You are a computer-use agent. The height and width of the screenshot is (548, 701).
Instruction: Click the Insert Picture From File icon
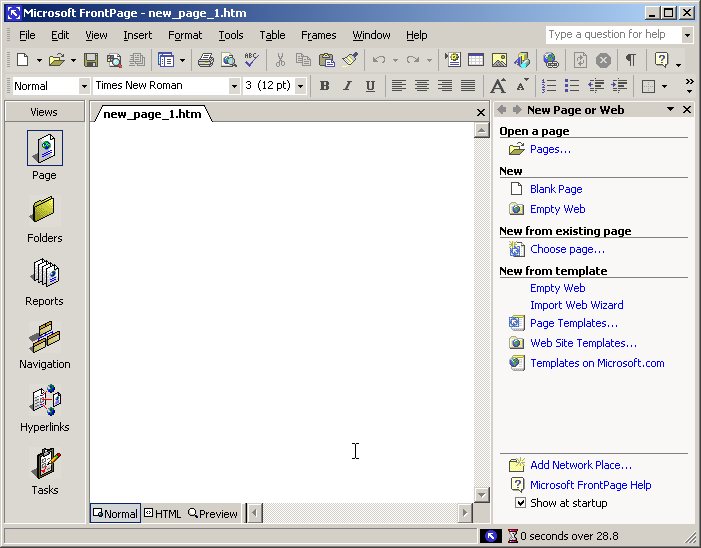click(x=499, y=59)
